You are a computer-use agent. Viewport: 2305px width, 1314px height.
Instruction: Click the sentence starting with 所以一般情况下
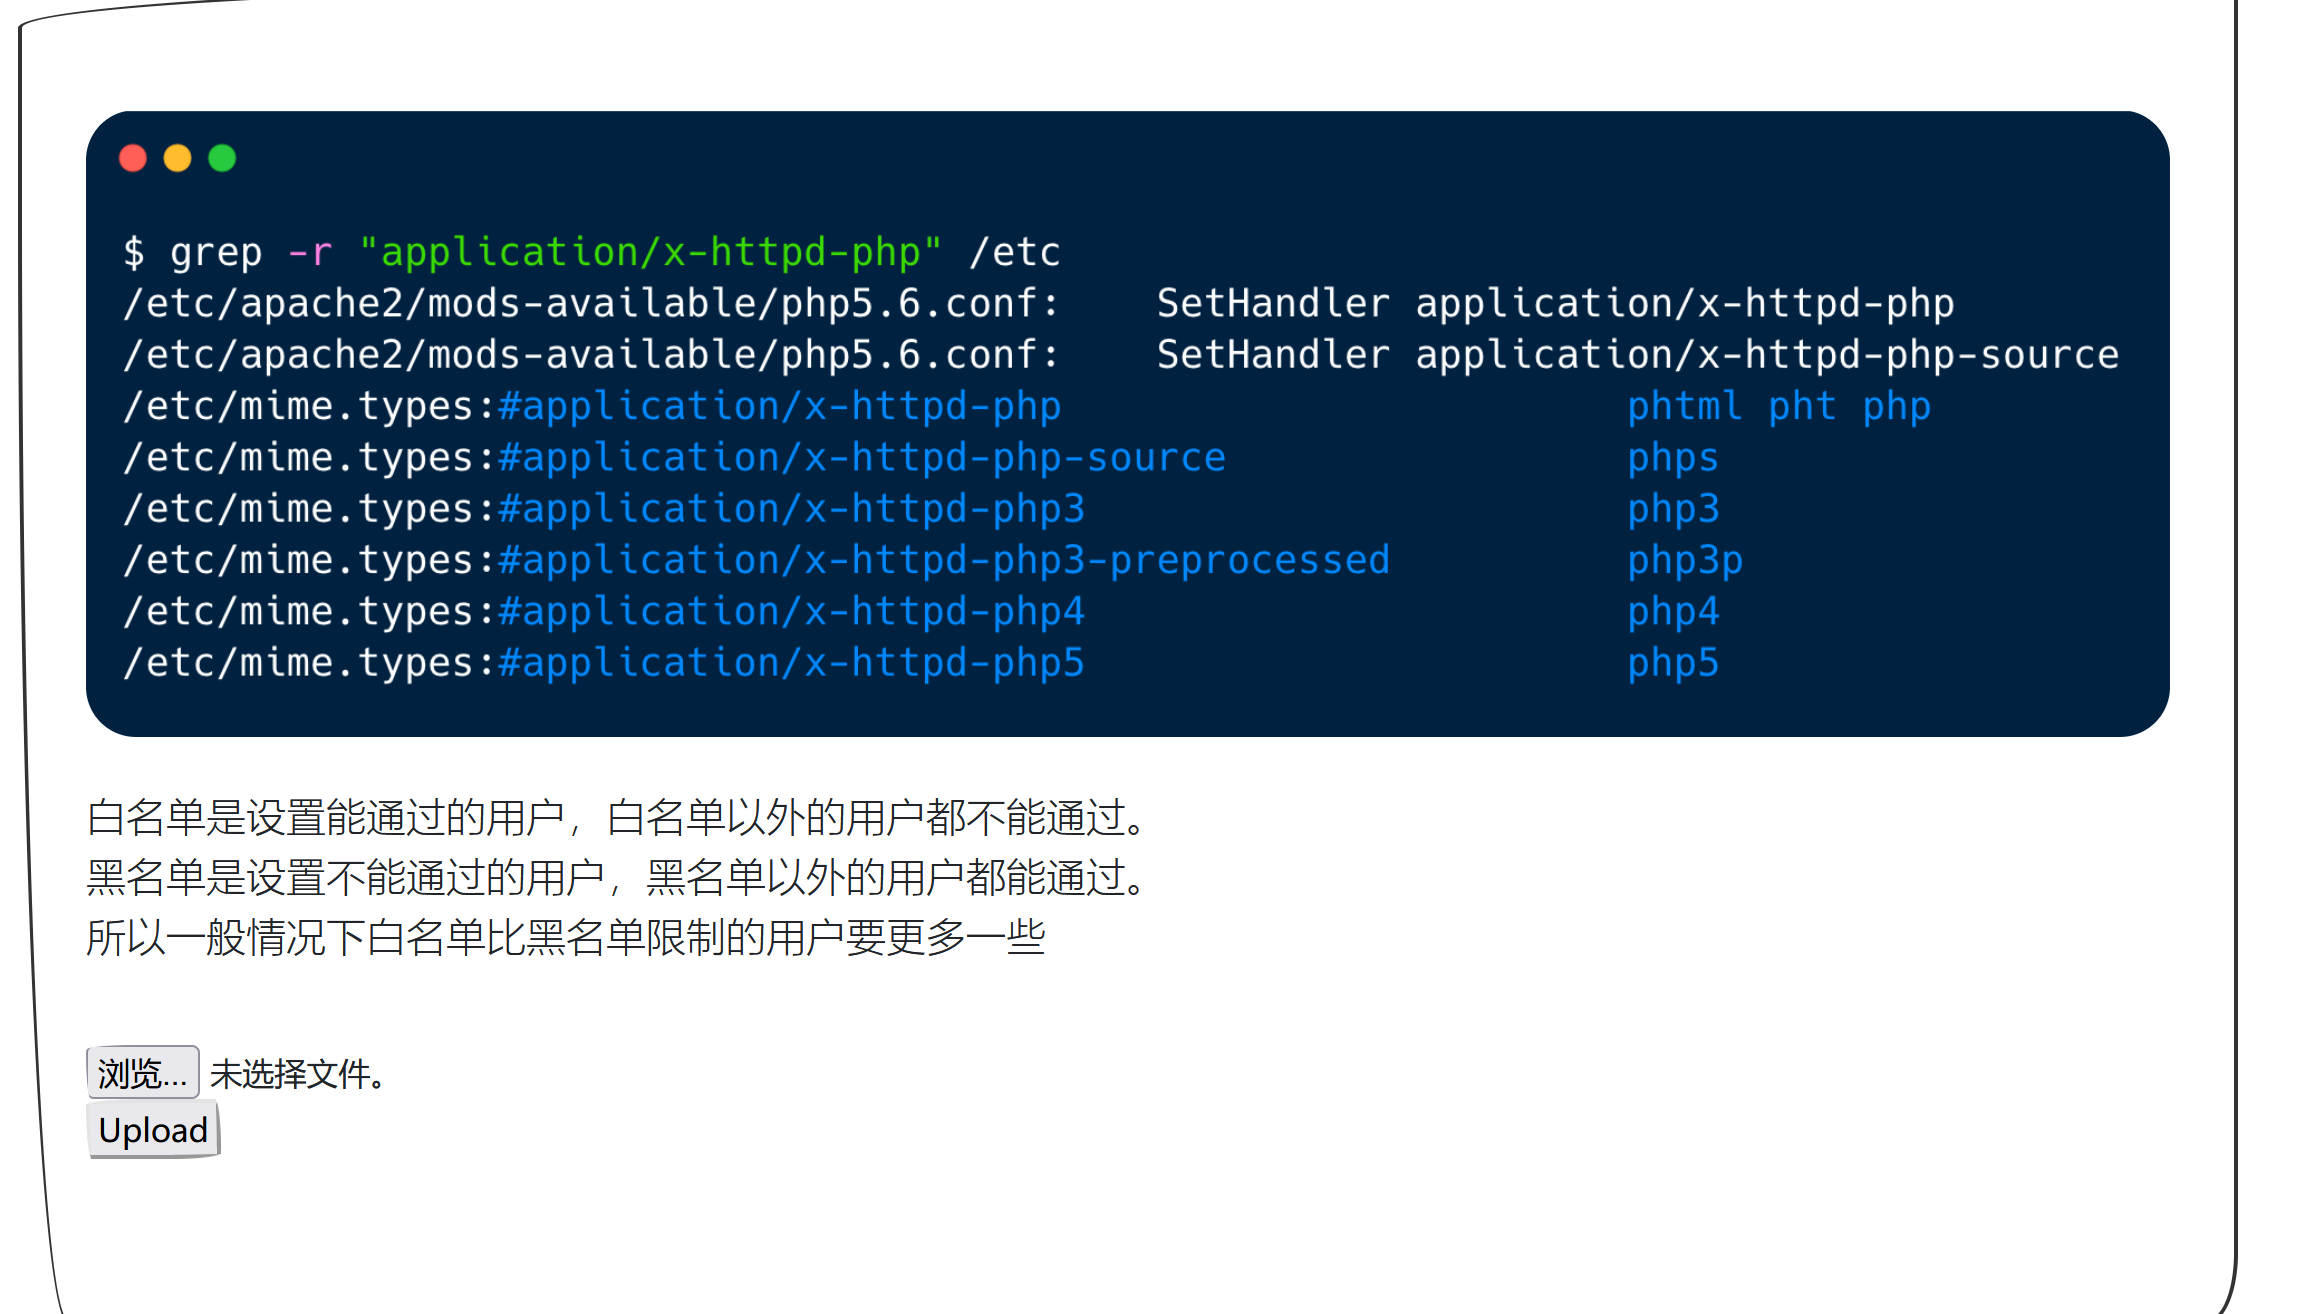(x=566, y=938)
